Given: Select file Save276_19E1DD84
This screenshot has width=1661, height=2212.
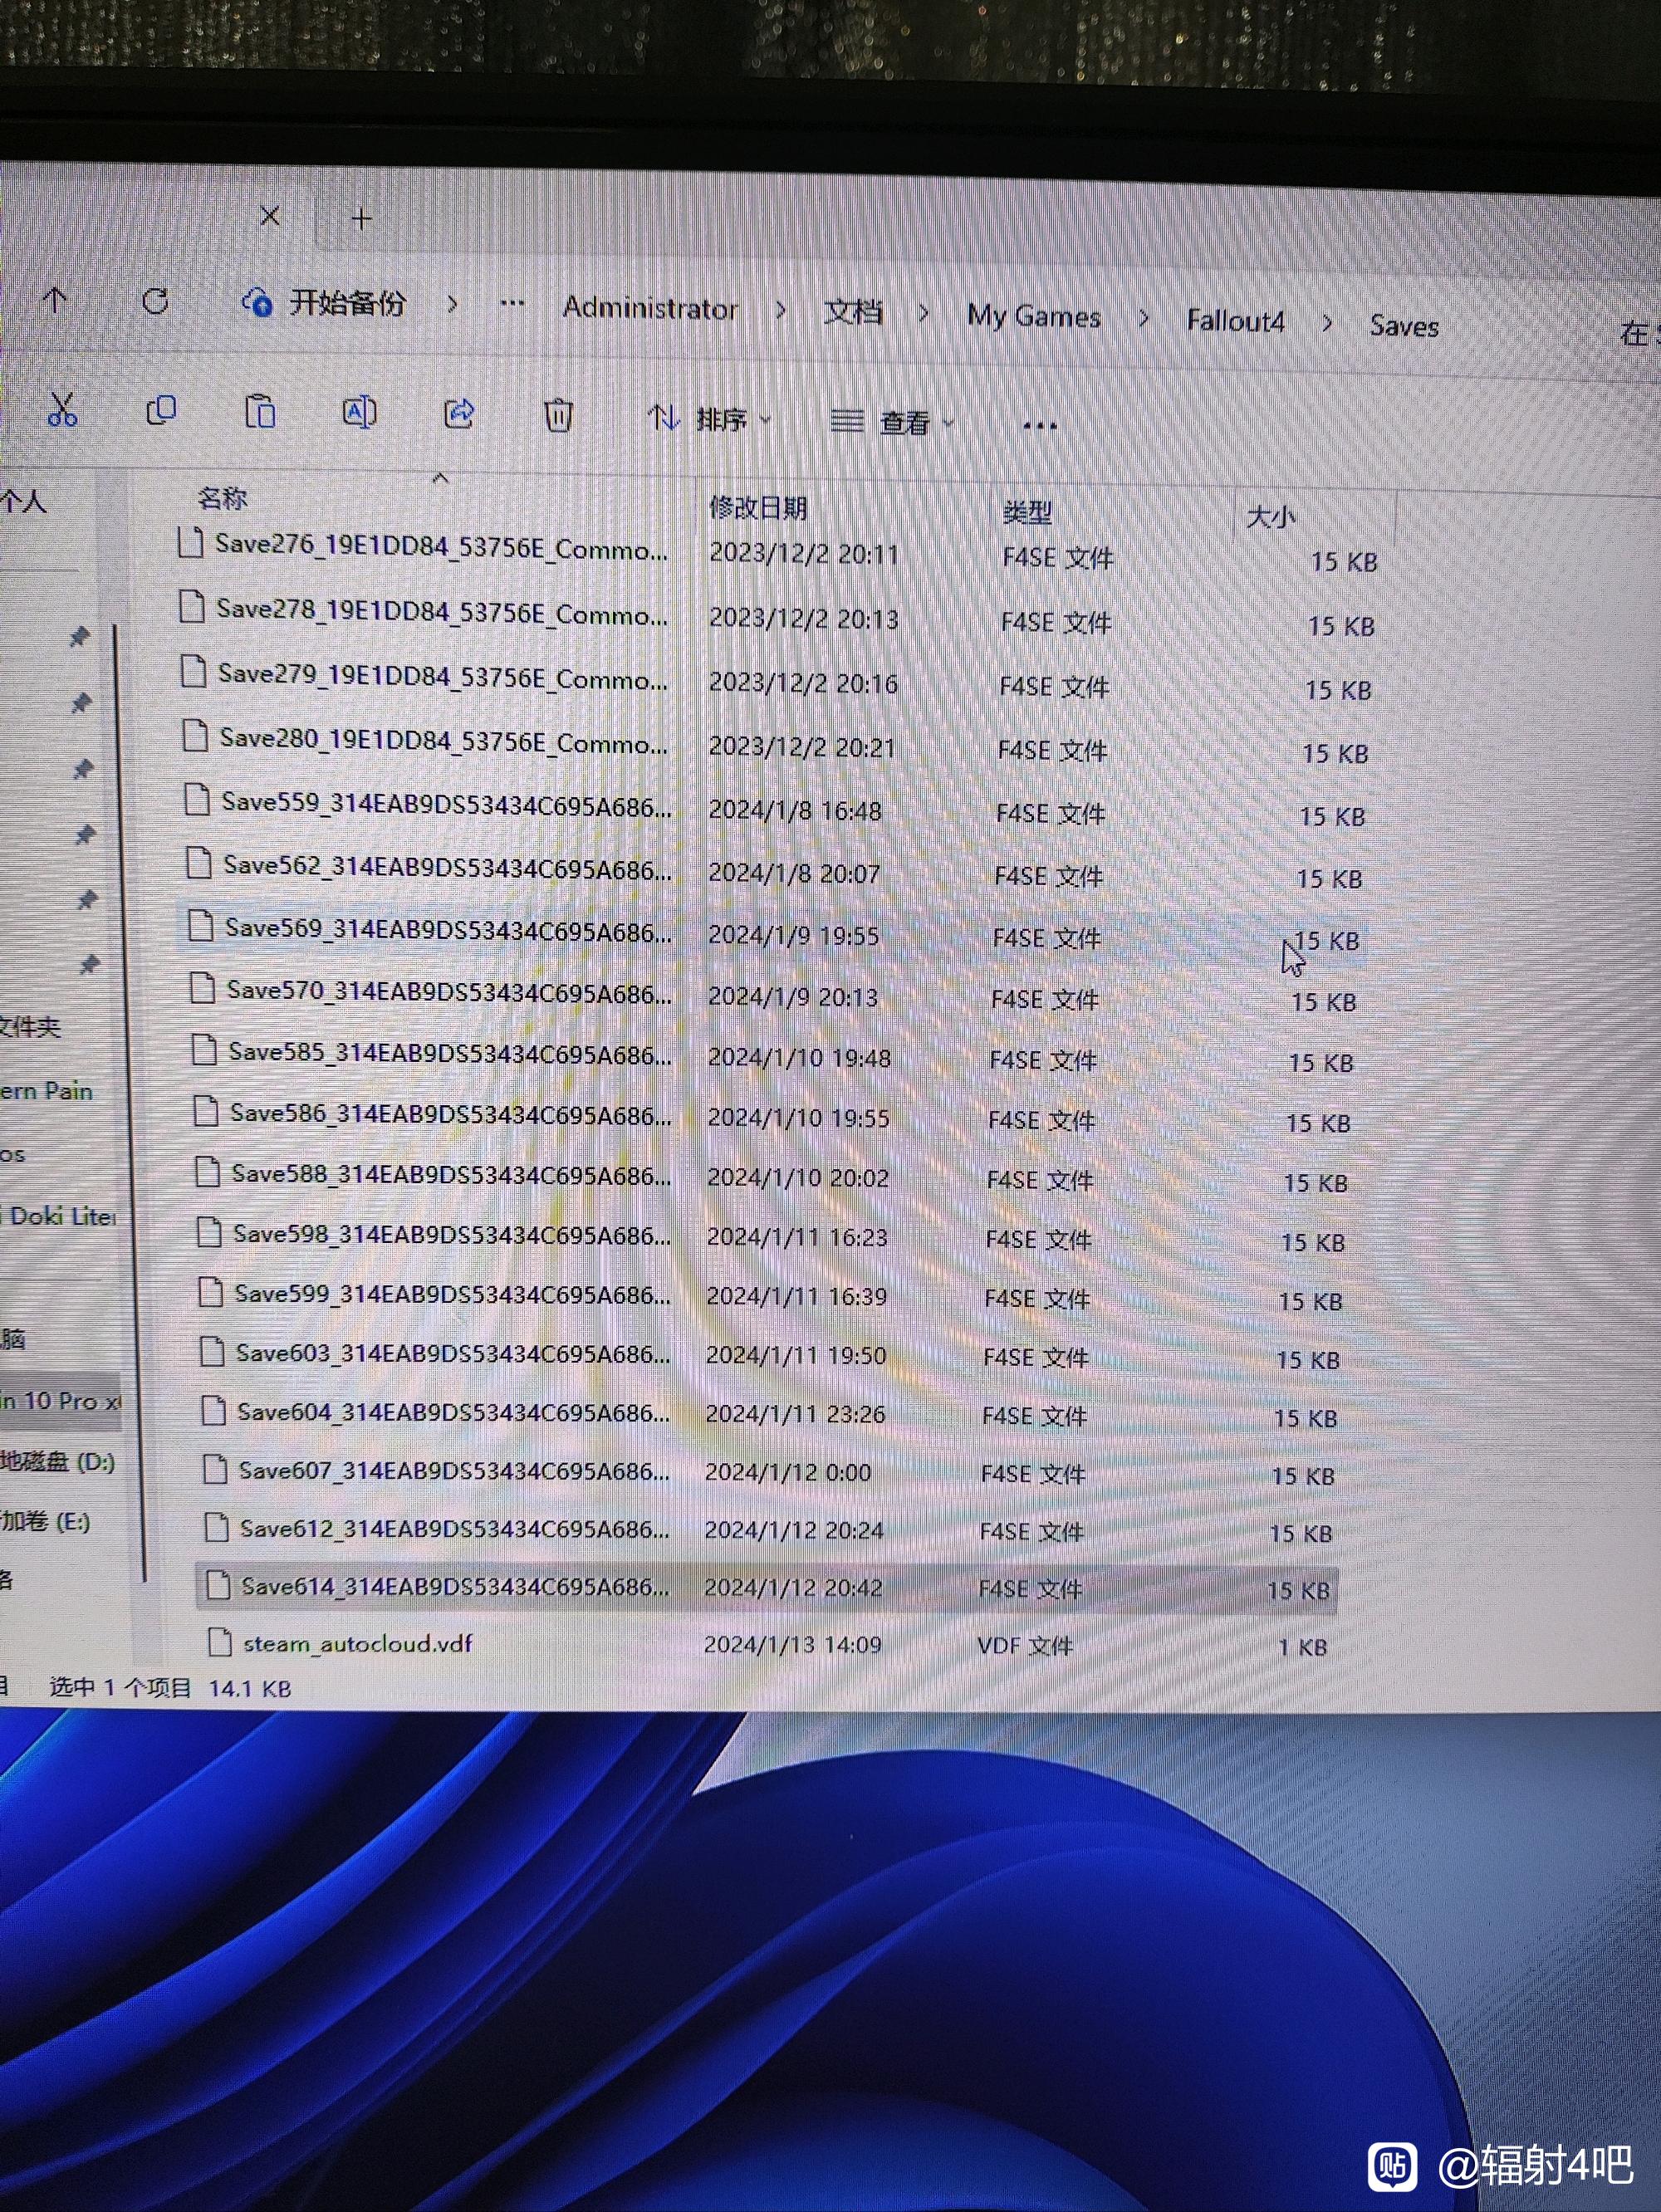Looking at the screenshot, I should [441, 547].
